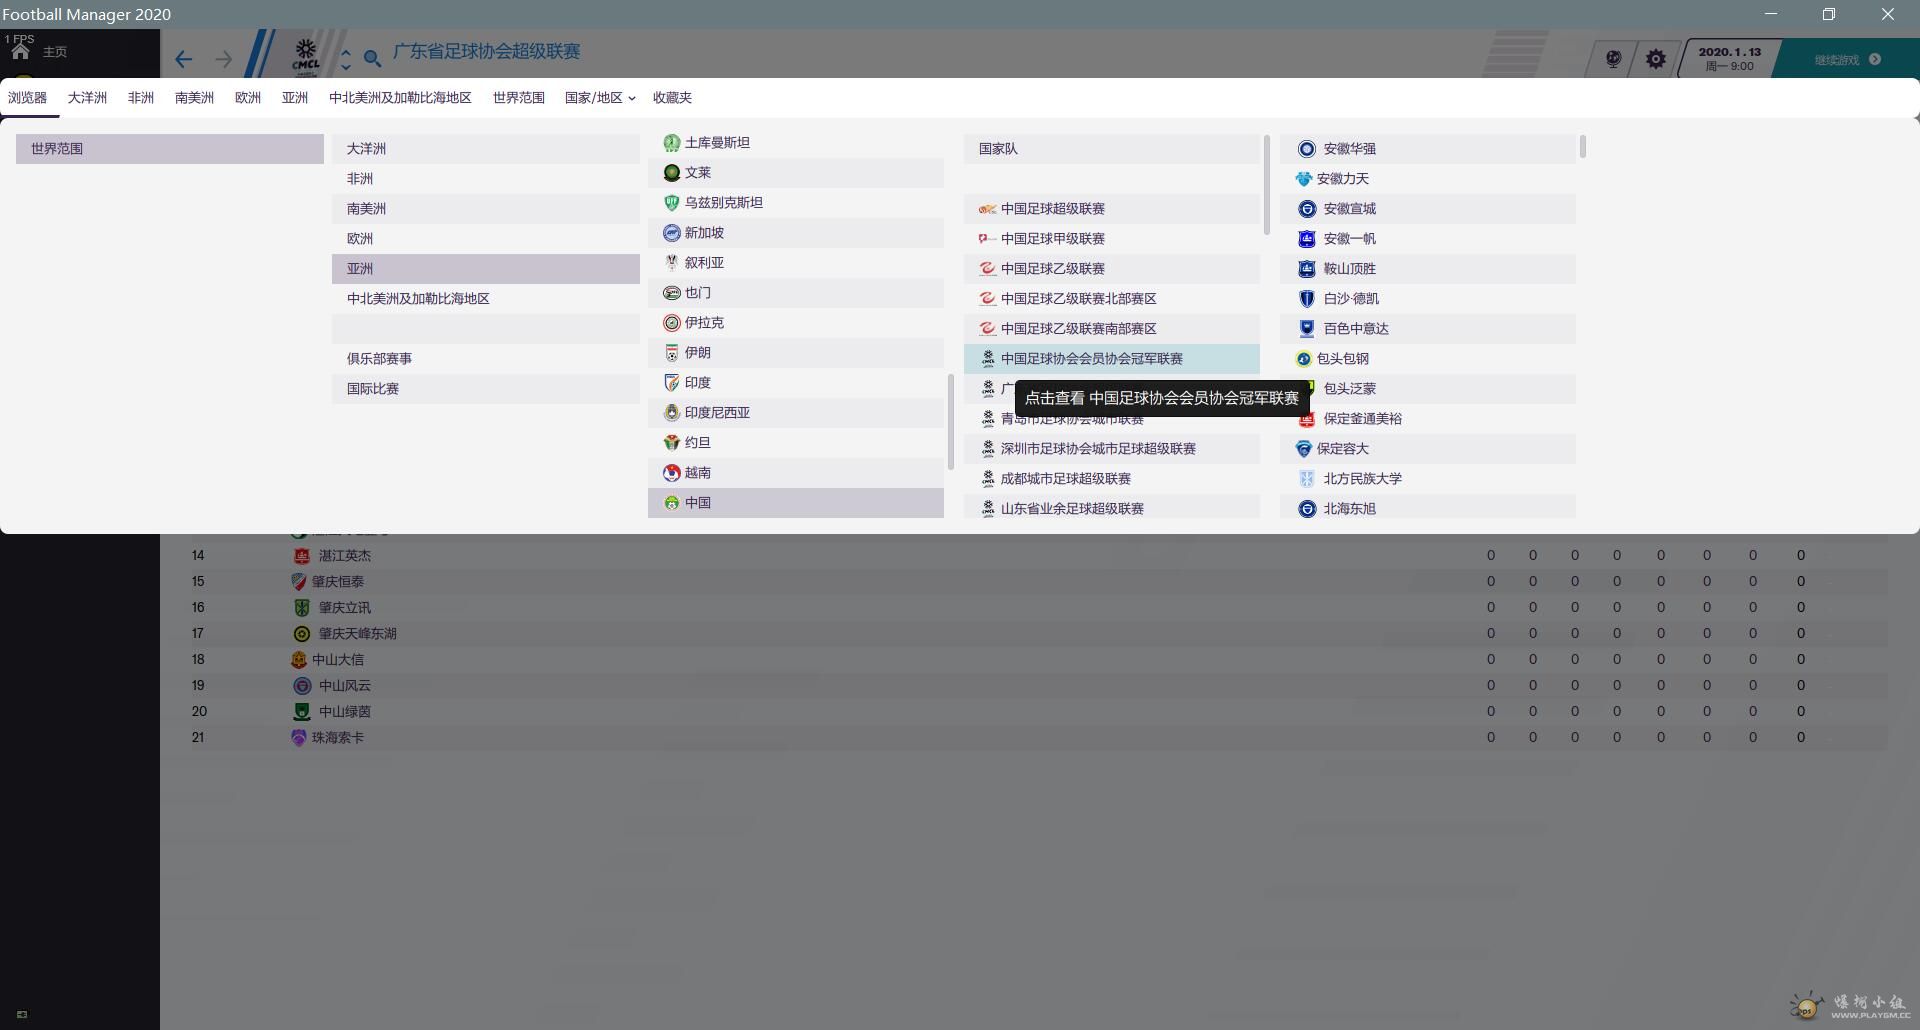1920x1030 pixels.
Task: Open the 非洲 menu tab
Action: (141, 97)
